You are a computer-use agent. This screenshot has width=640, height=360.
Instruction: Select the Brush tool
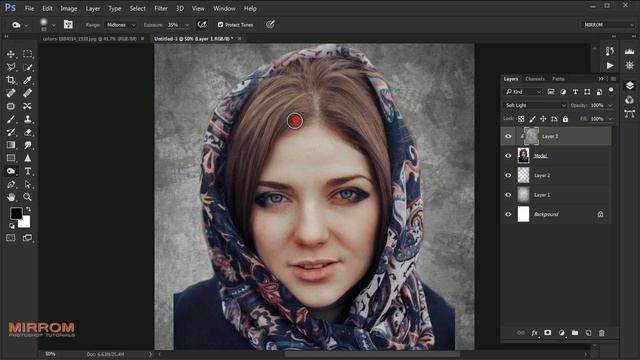(x=11, y=119)
